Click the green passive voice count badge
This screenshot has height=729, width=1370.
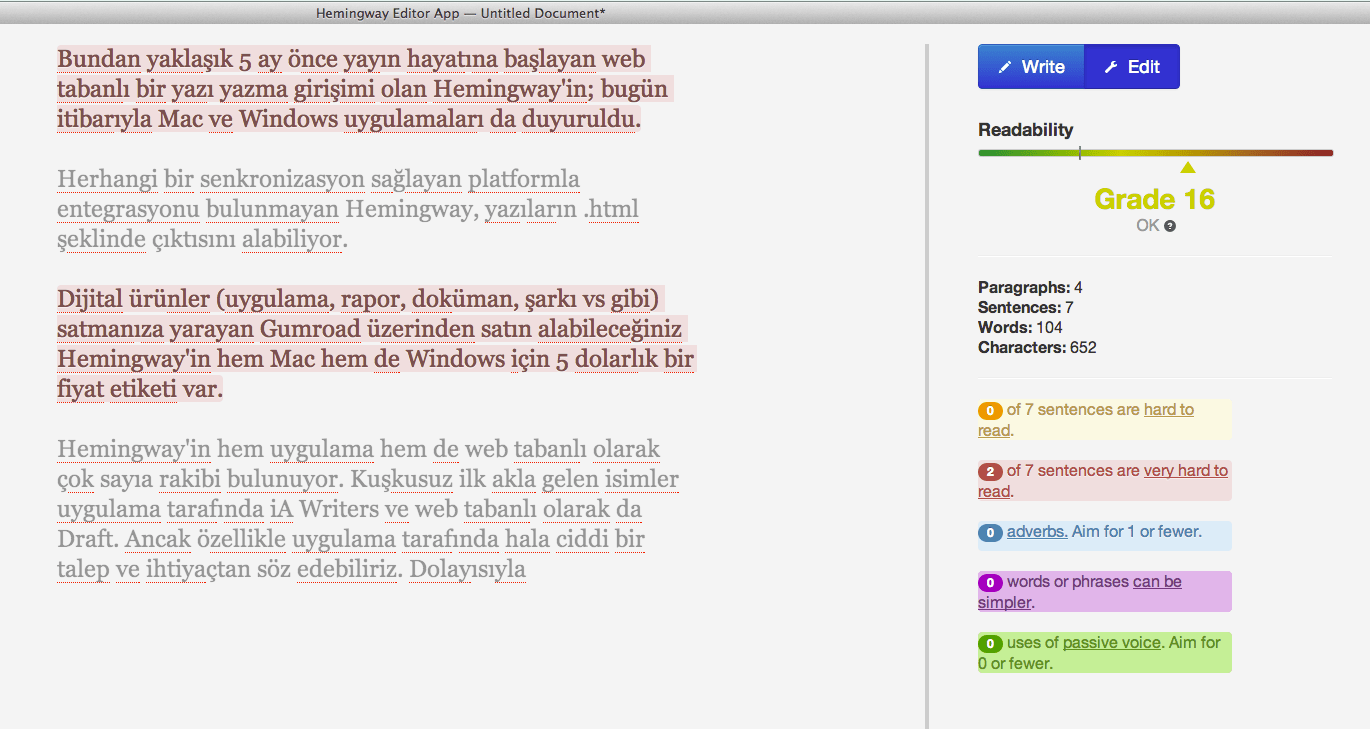point(990,641)
